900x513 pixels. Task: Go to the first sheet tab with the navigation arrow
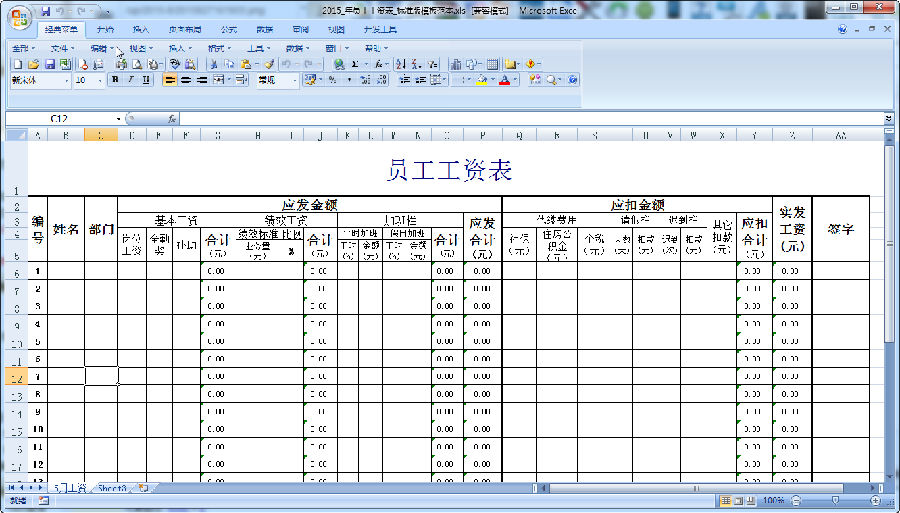pos(11,488)
